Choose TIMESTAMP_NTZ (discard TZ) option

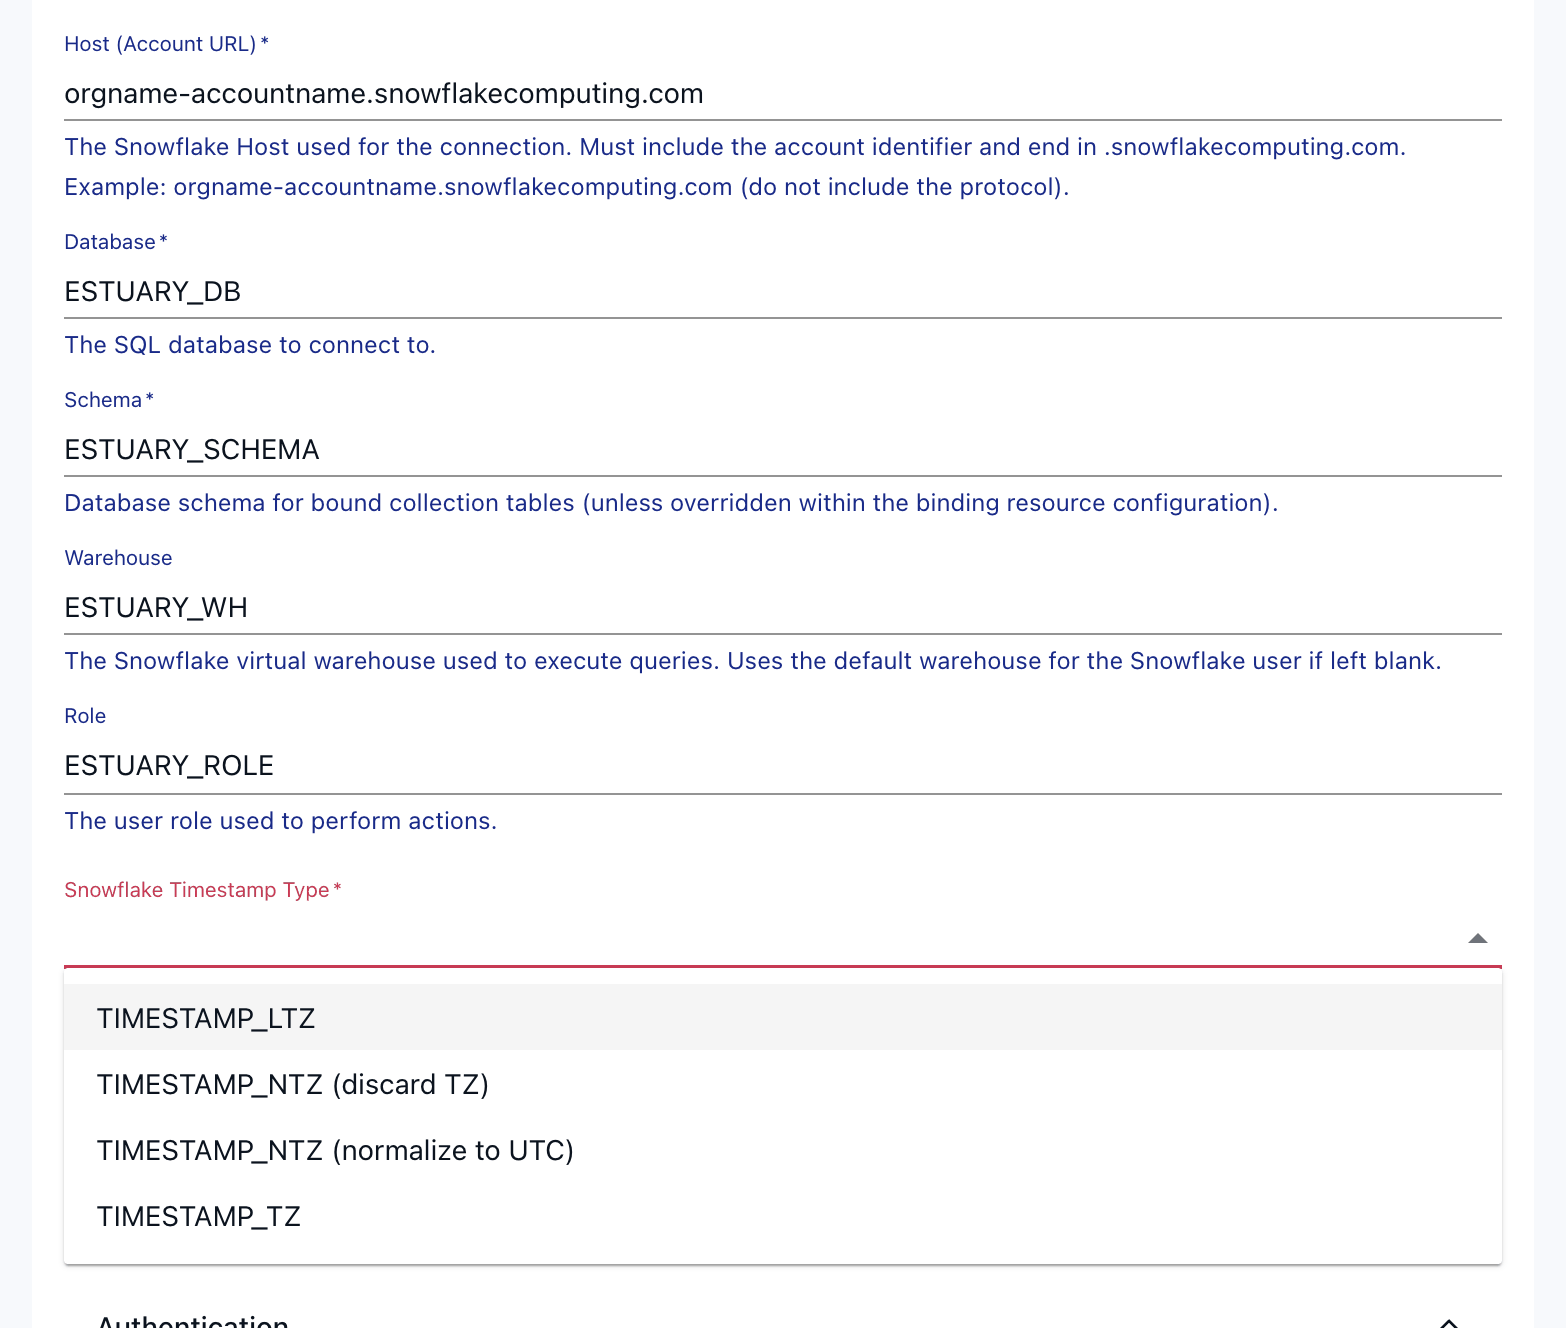(783, 1084)
